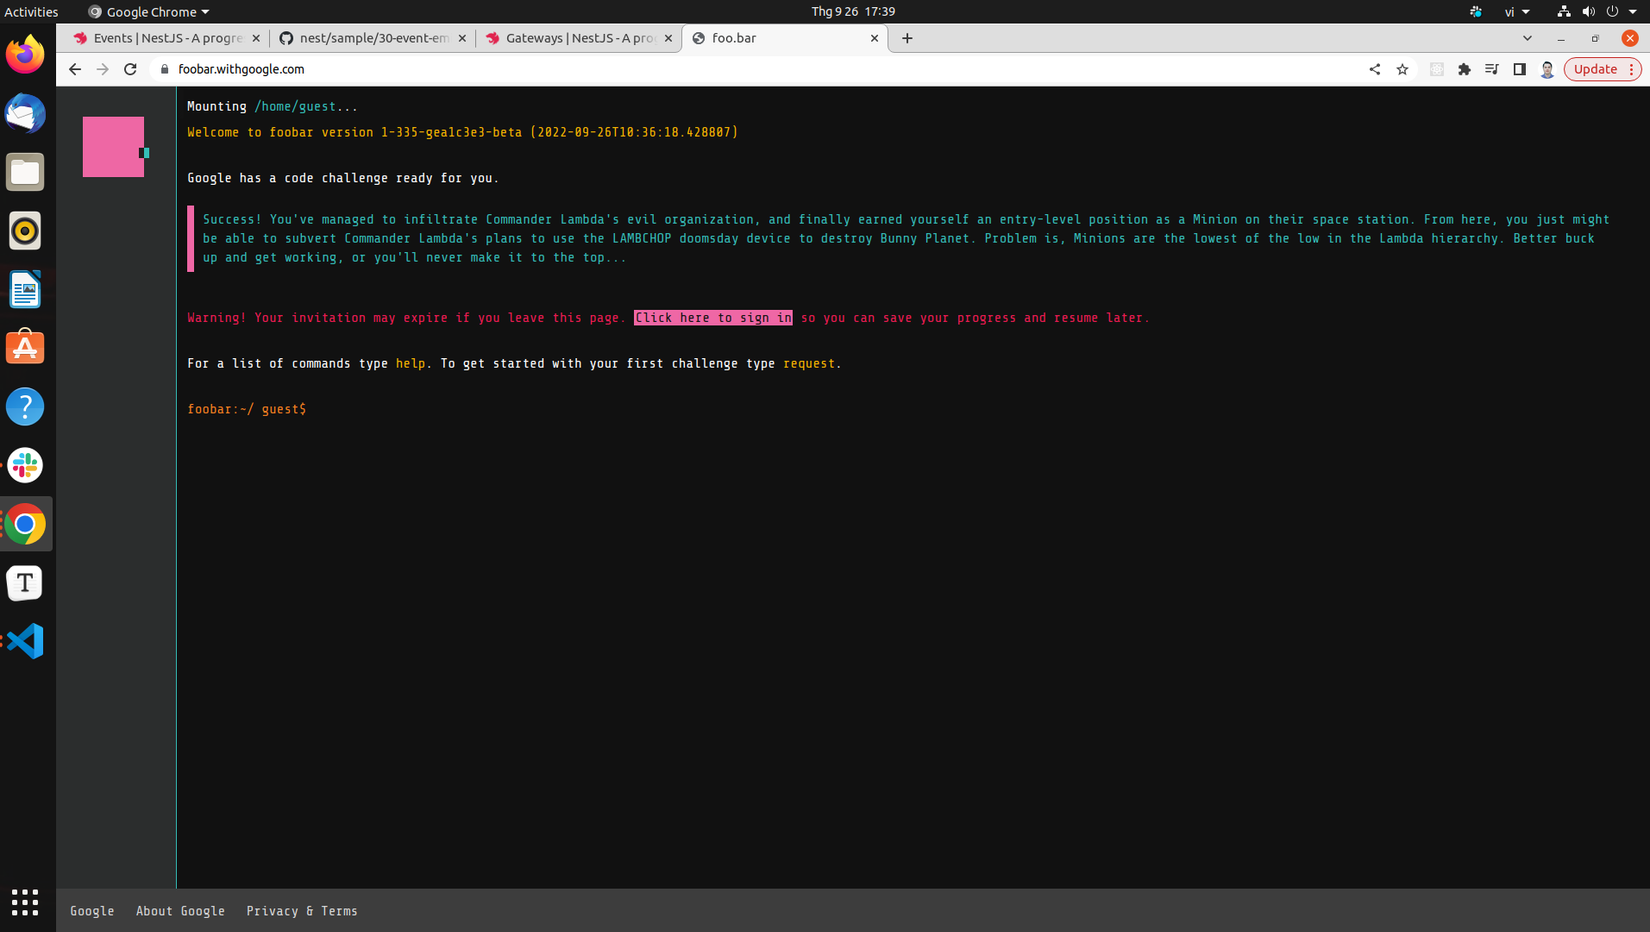This screenshot has width=1650, height=932.
Task: Open the Extensions puzzle-piece icon
Action: 1464,69
